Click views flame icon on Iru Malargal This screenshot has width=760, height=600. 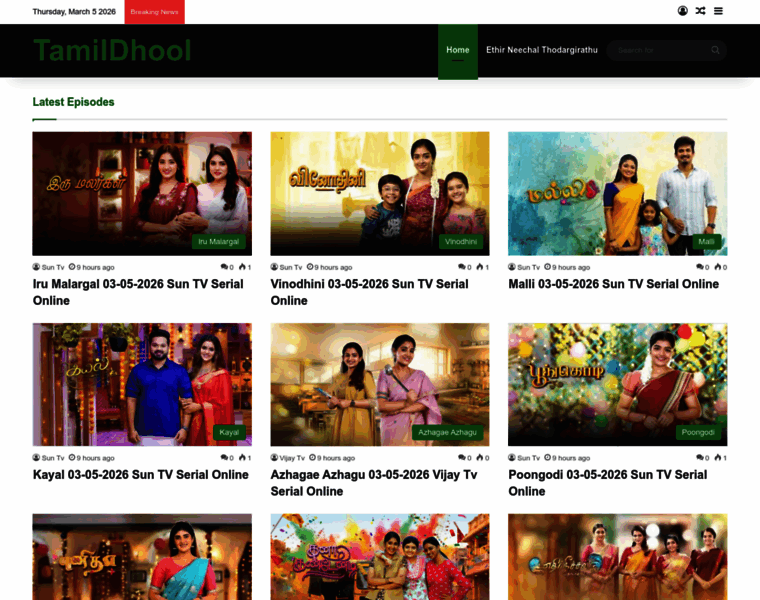(242, 267)
